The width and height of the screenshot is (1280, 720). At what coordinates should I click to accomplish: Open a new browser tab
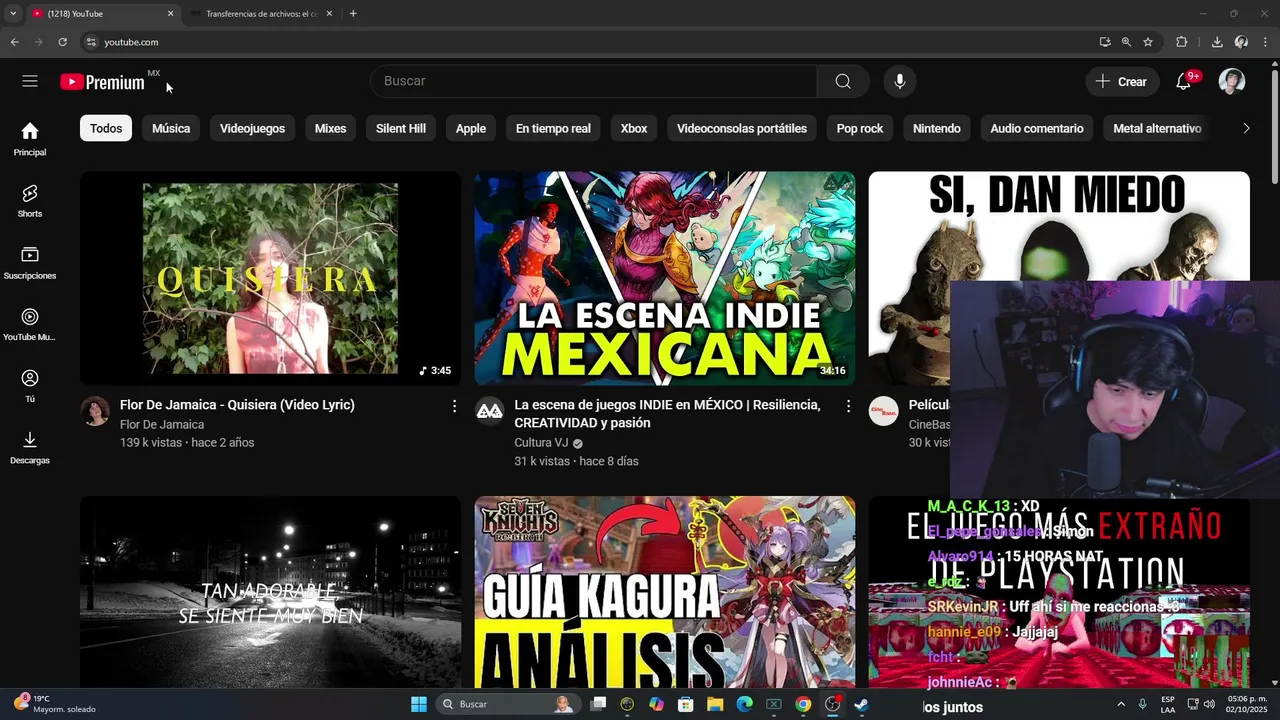coord(353,14)
